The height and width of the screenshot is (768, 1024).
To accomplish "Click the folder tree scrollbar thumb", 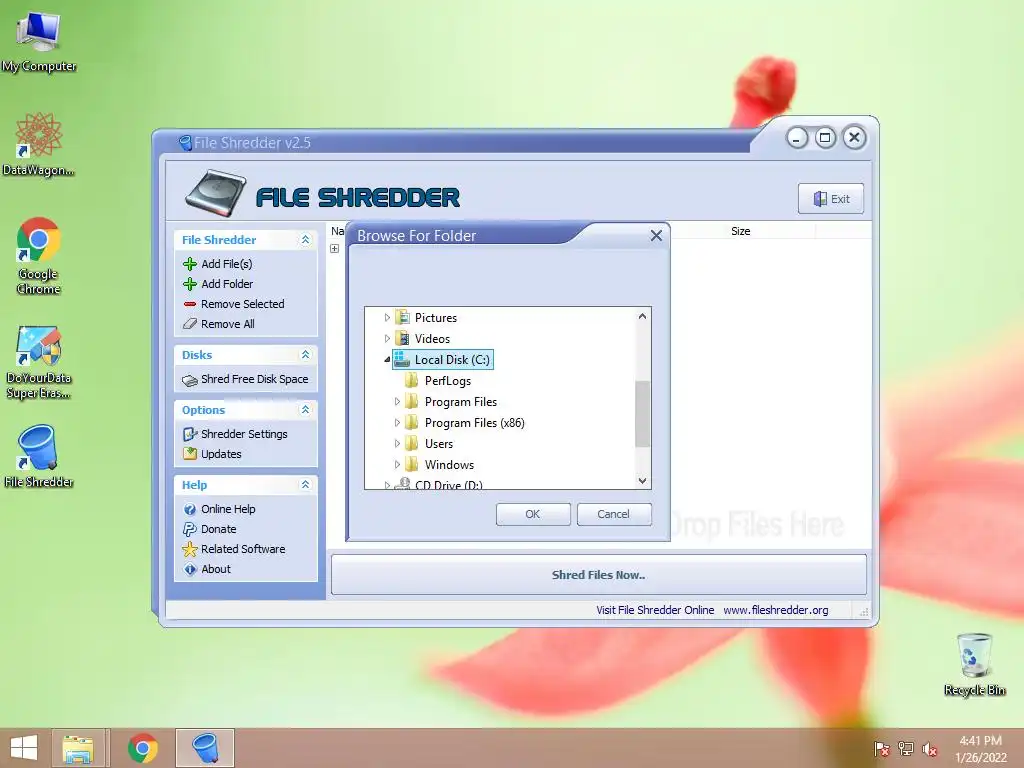I will (643, 415).
